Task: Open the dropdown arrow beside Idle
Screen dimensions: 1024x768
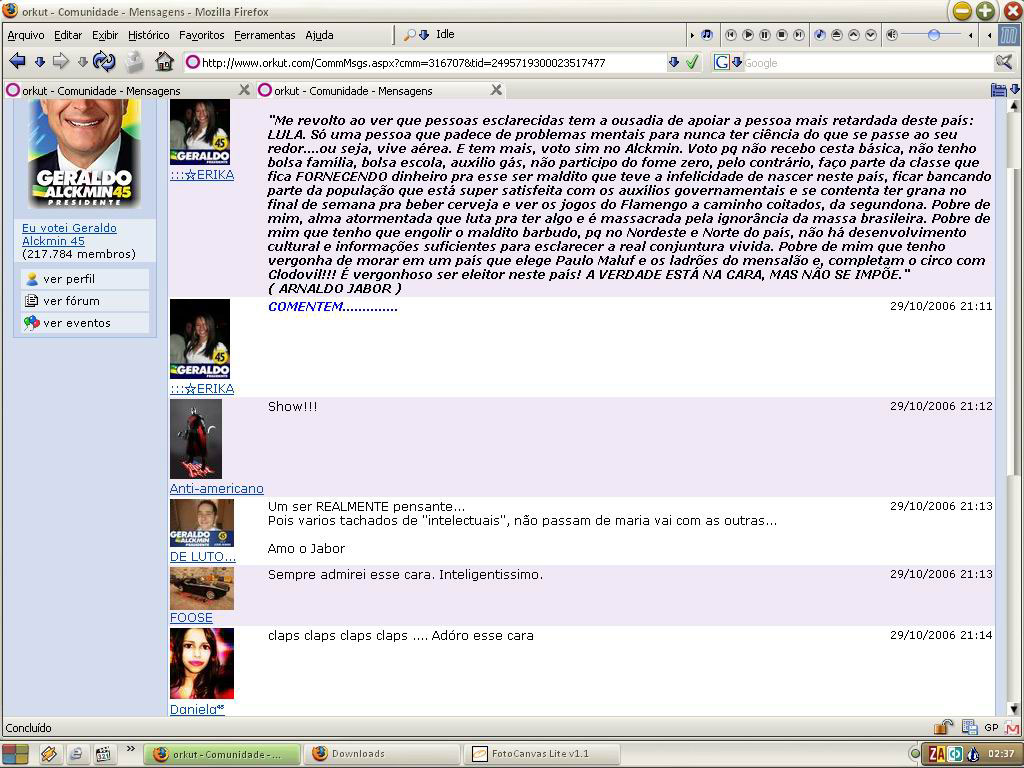Action: pos(424,35)
